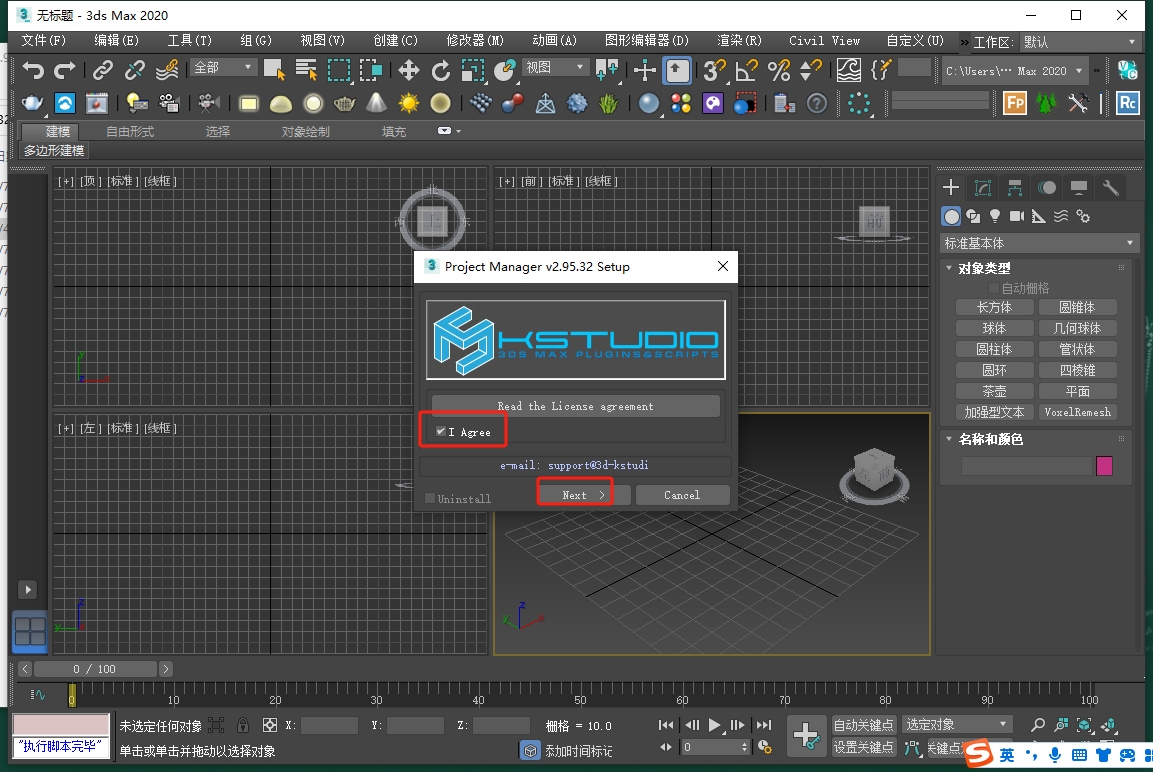Check the I Agree checkbox
1153x772 pixels.
(x=440, y=432)
